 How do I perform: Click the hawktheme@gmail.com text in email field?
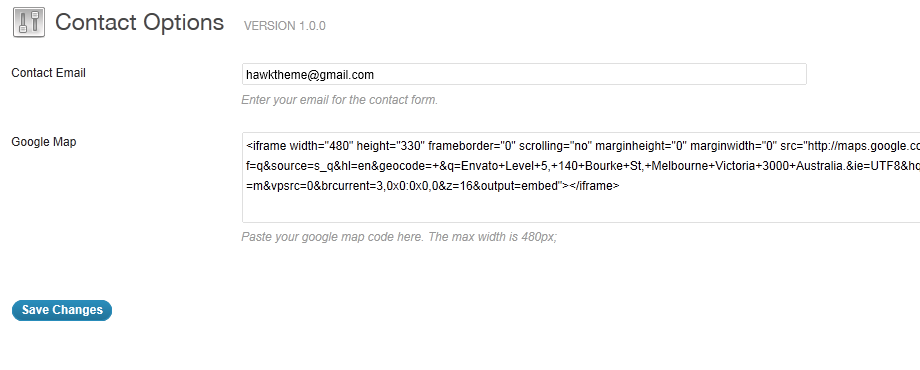click(310, 75)
